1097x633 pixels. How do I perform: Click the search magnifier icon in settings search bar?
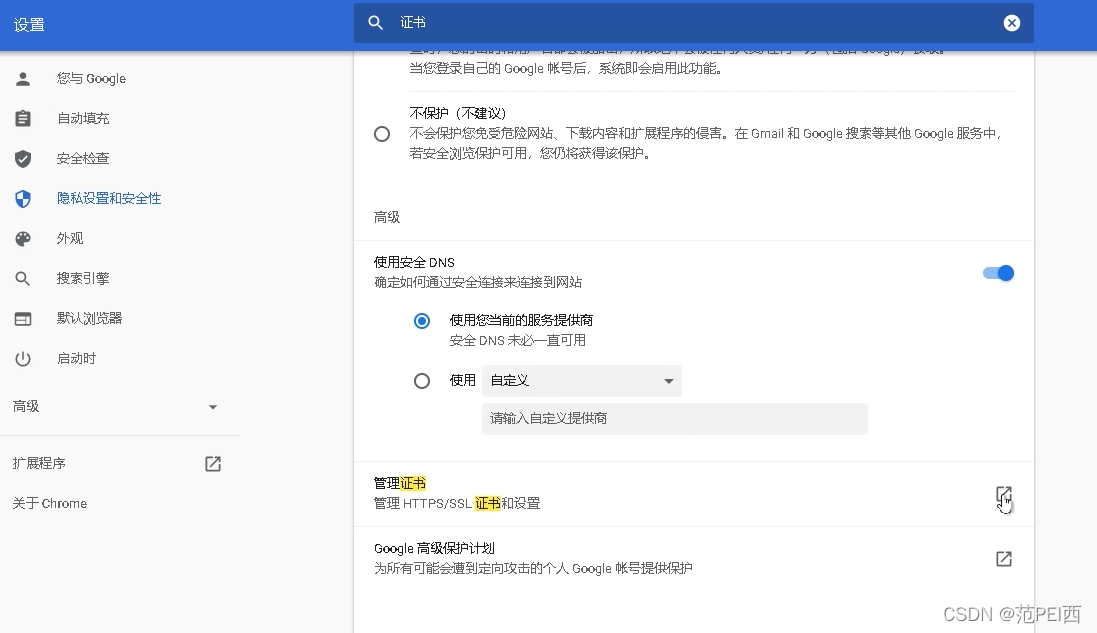[x=376, y=23]
